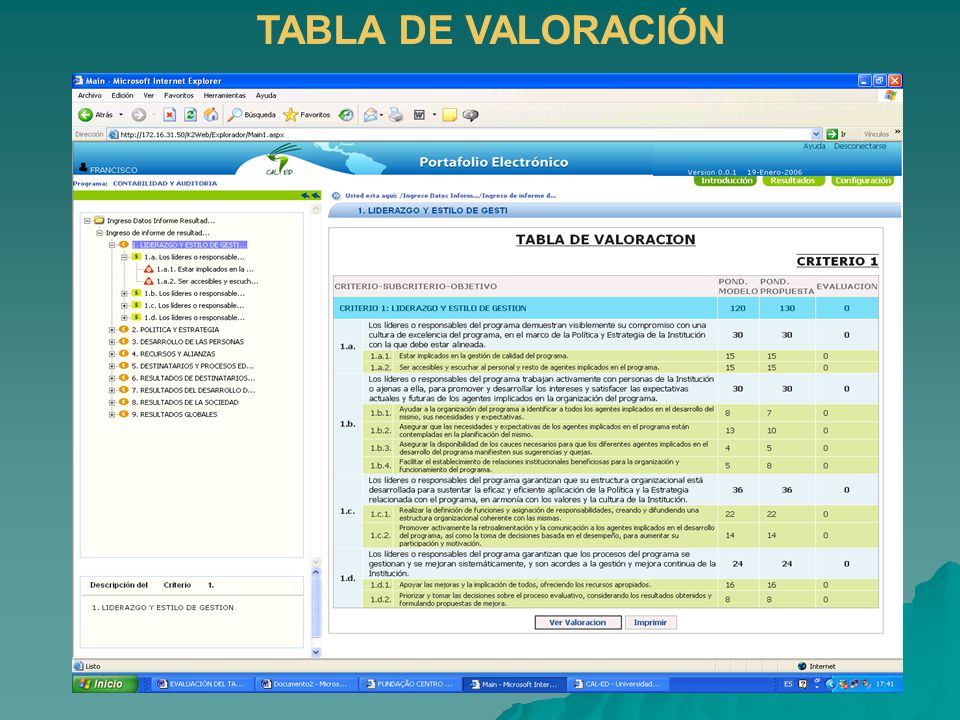Collapse 1. LIDERAZGO Y ESTILO tree node
Screen dimensions: 960x720
pos(112,245)
